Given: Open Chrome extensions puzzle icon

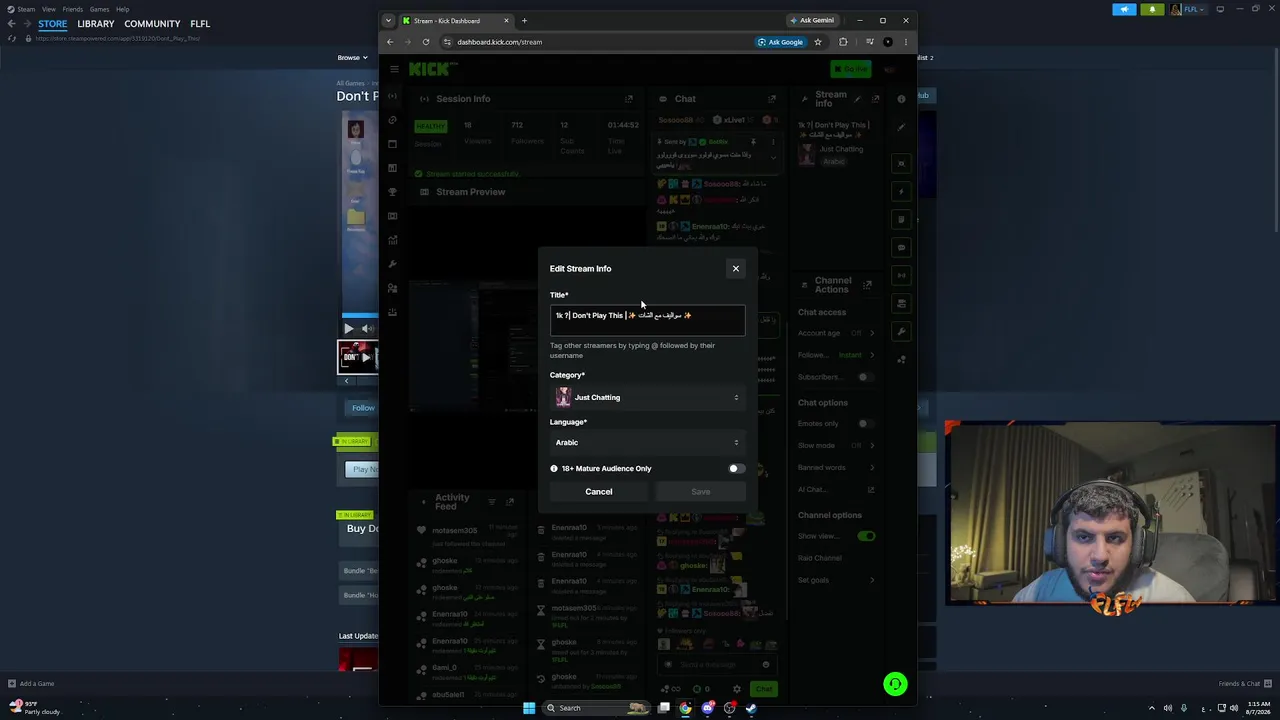Looking at the screenshot, I should (x=843, y=42).
